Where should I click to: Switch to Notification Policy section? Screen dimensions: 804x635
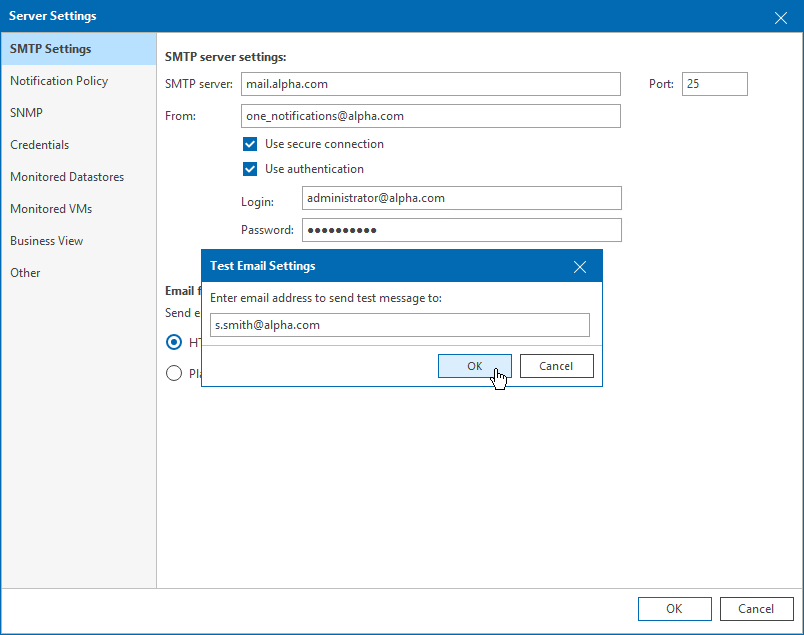click(59, 81)
